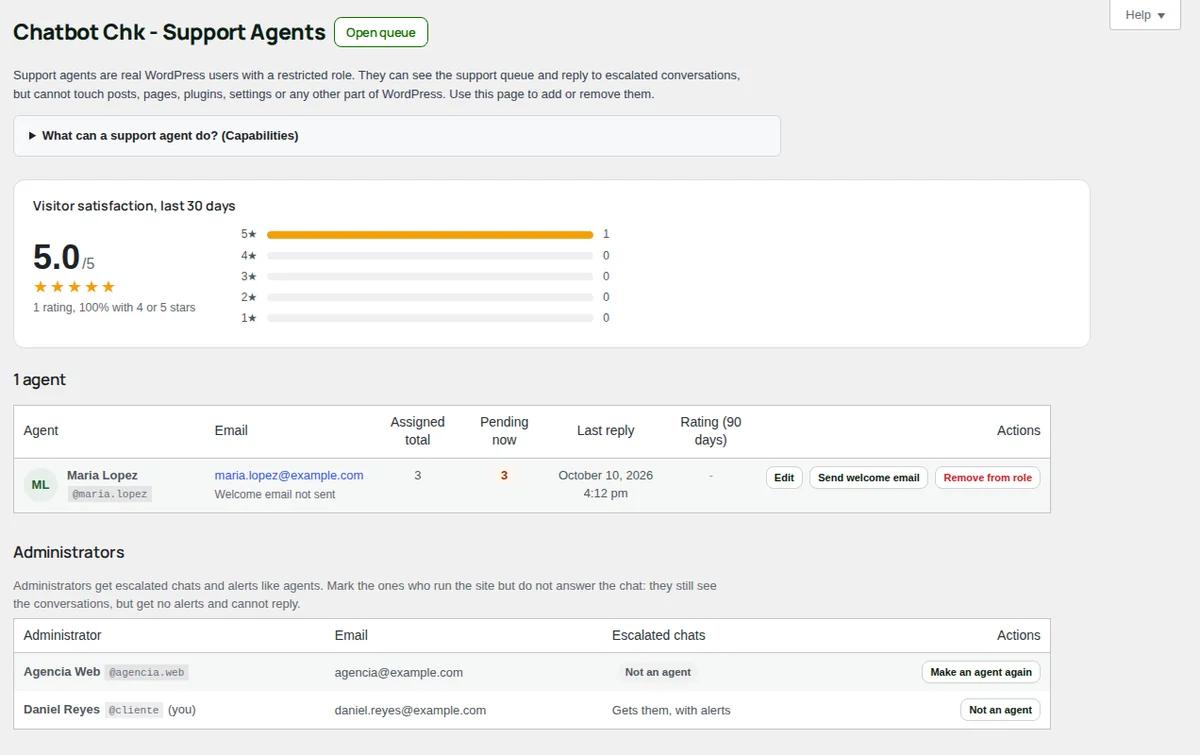
Task: Click agencia@example.com email cell
Action: (399, 672)
